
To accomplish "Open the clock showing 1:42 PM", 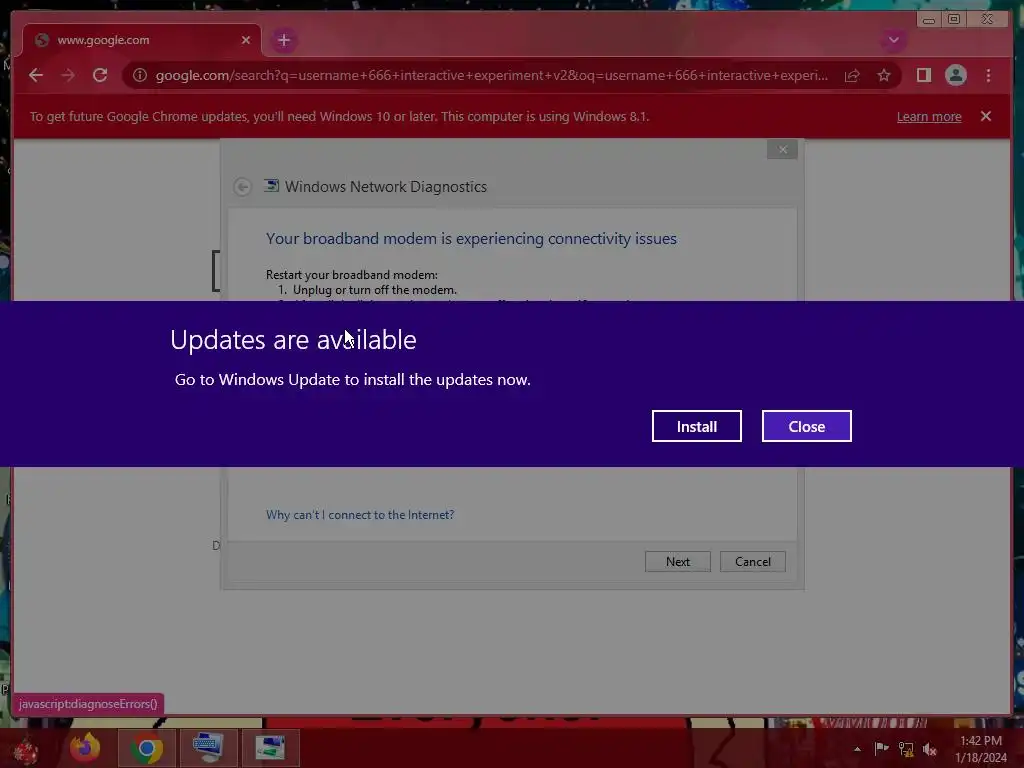I will (x=981, y=749).
